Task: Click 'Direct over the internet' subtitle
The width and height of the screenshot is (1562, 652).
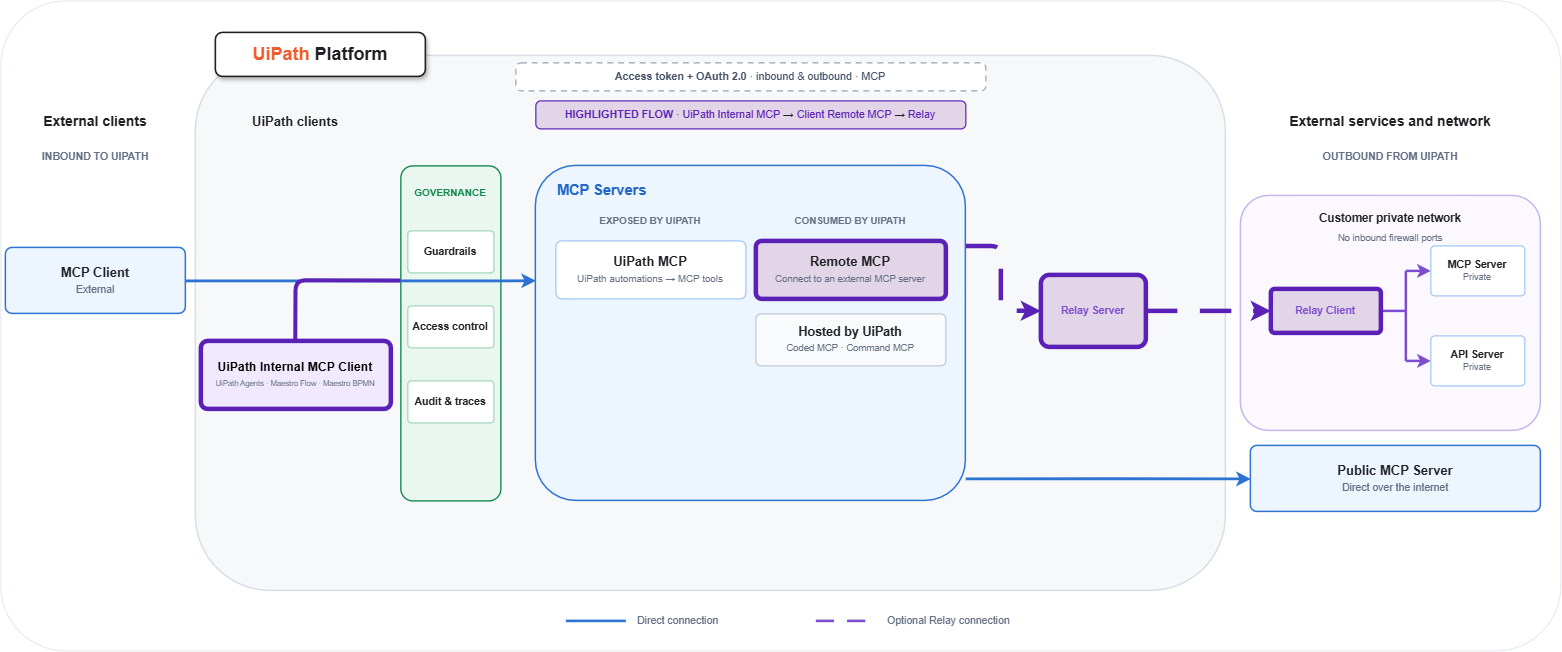Action: [x=1395, y=488]
